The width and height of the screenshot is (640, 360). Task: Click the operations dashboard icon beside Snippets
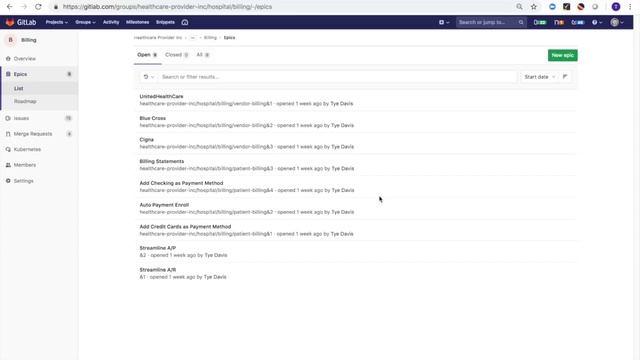(185, 22)
